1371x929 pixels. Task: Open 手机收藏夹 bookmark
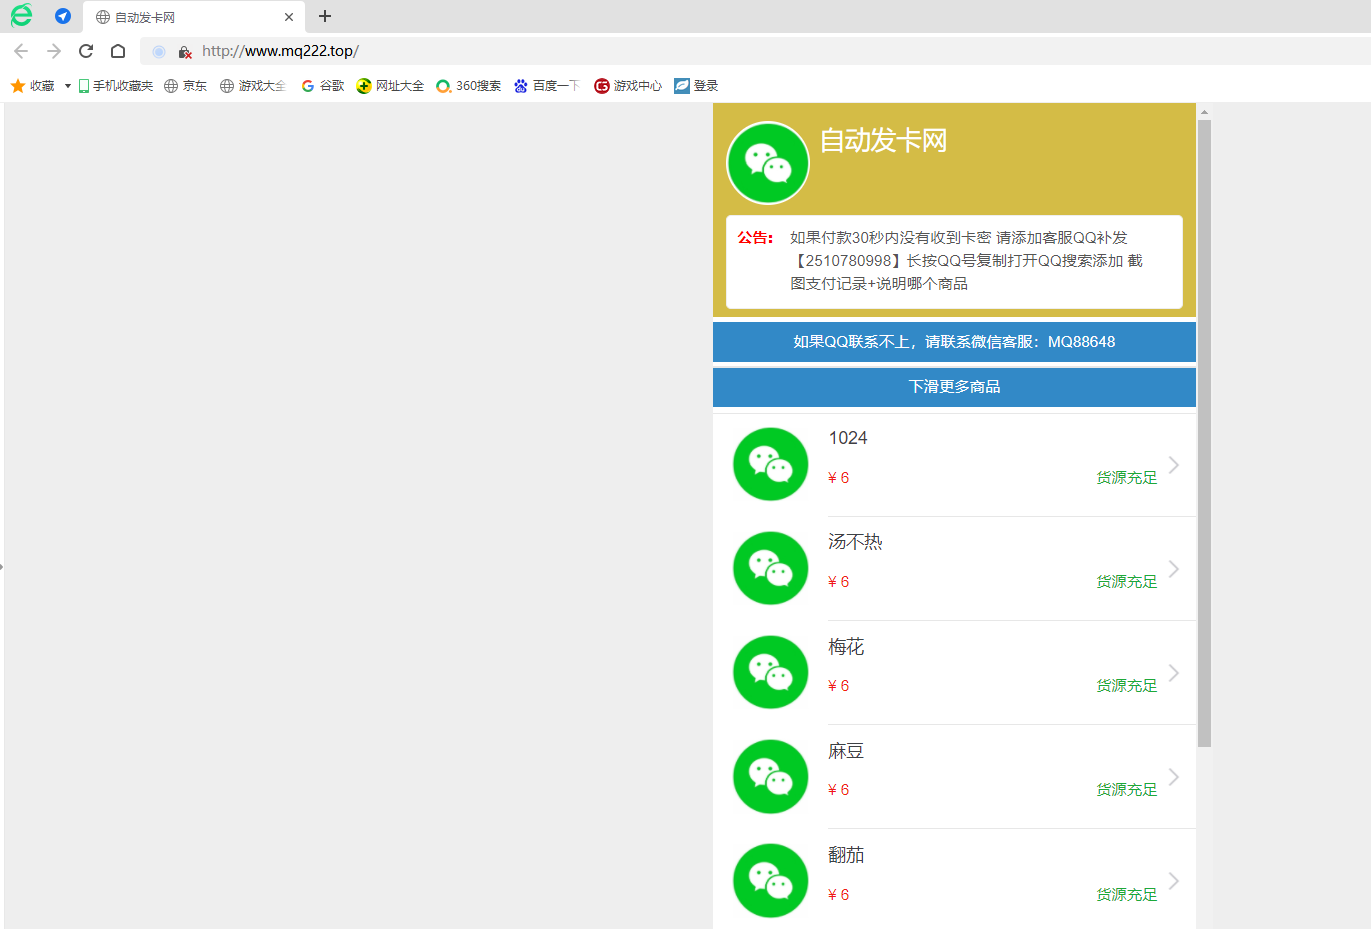click(x=116, y=86)
